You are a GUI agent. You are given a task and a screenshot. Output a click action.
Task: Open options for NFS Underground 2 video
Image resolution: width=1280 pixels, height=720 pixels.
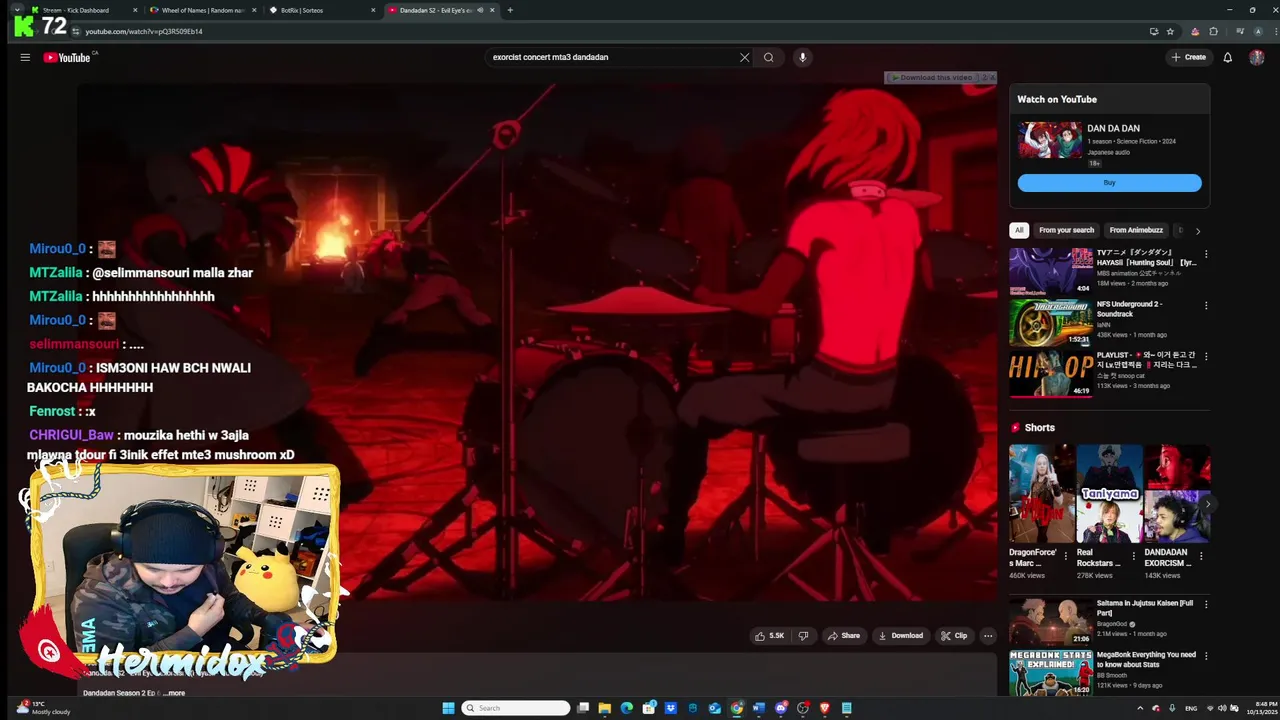(x=1205, y=306)
